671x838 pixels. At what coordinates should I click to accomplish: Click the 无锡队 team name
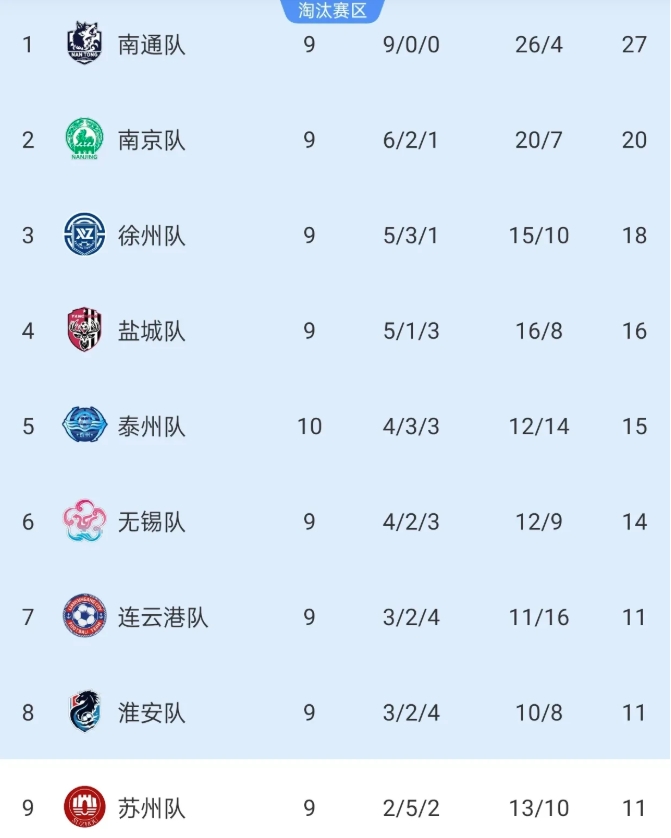152,522
